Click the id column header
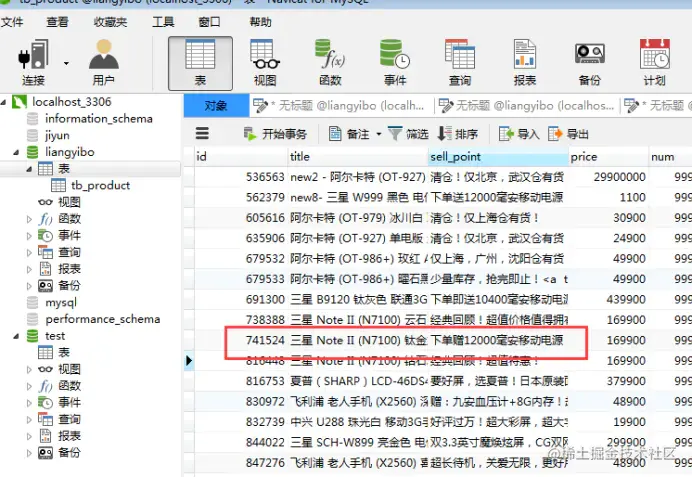The height and width of the screenshot is (477, 692). [x=241, y=157]
